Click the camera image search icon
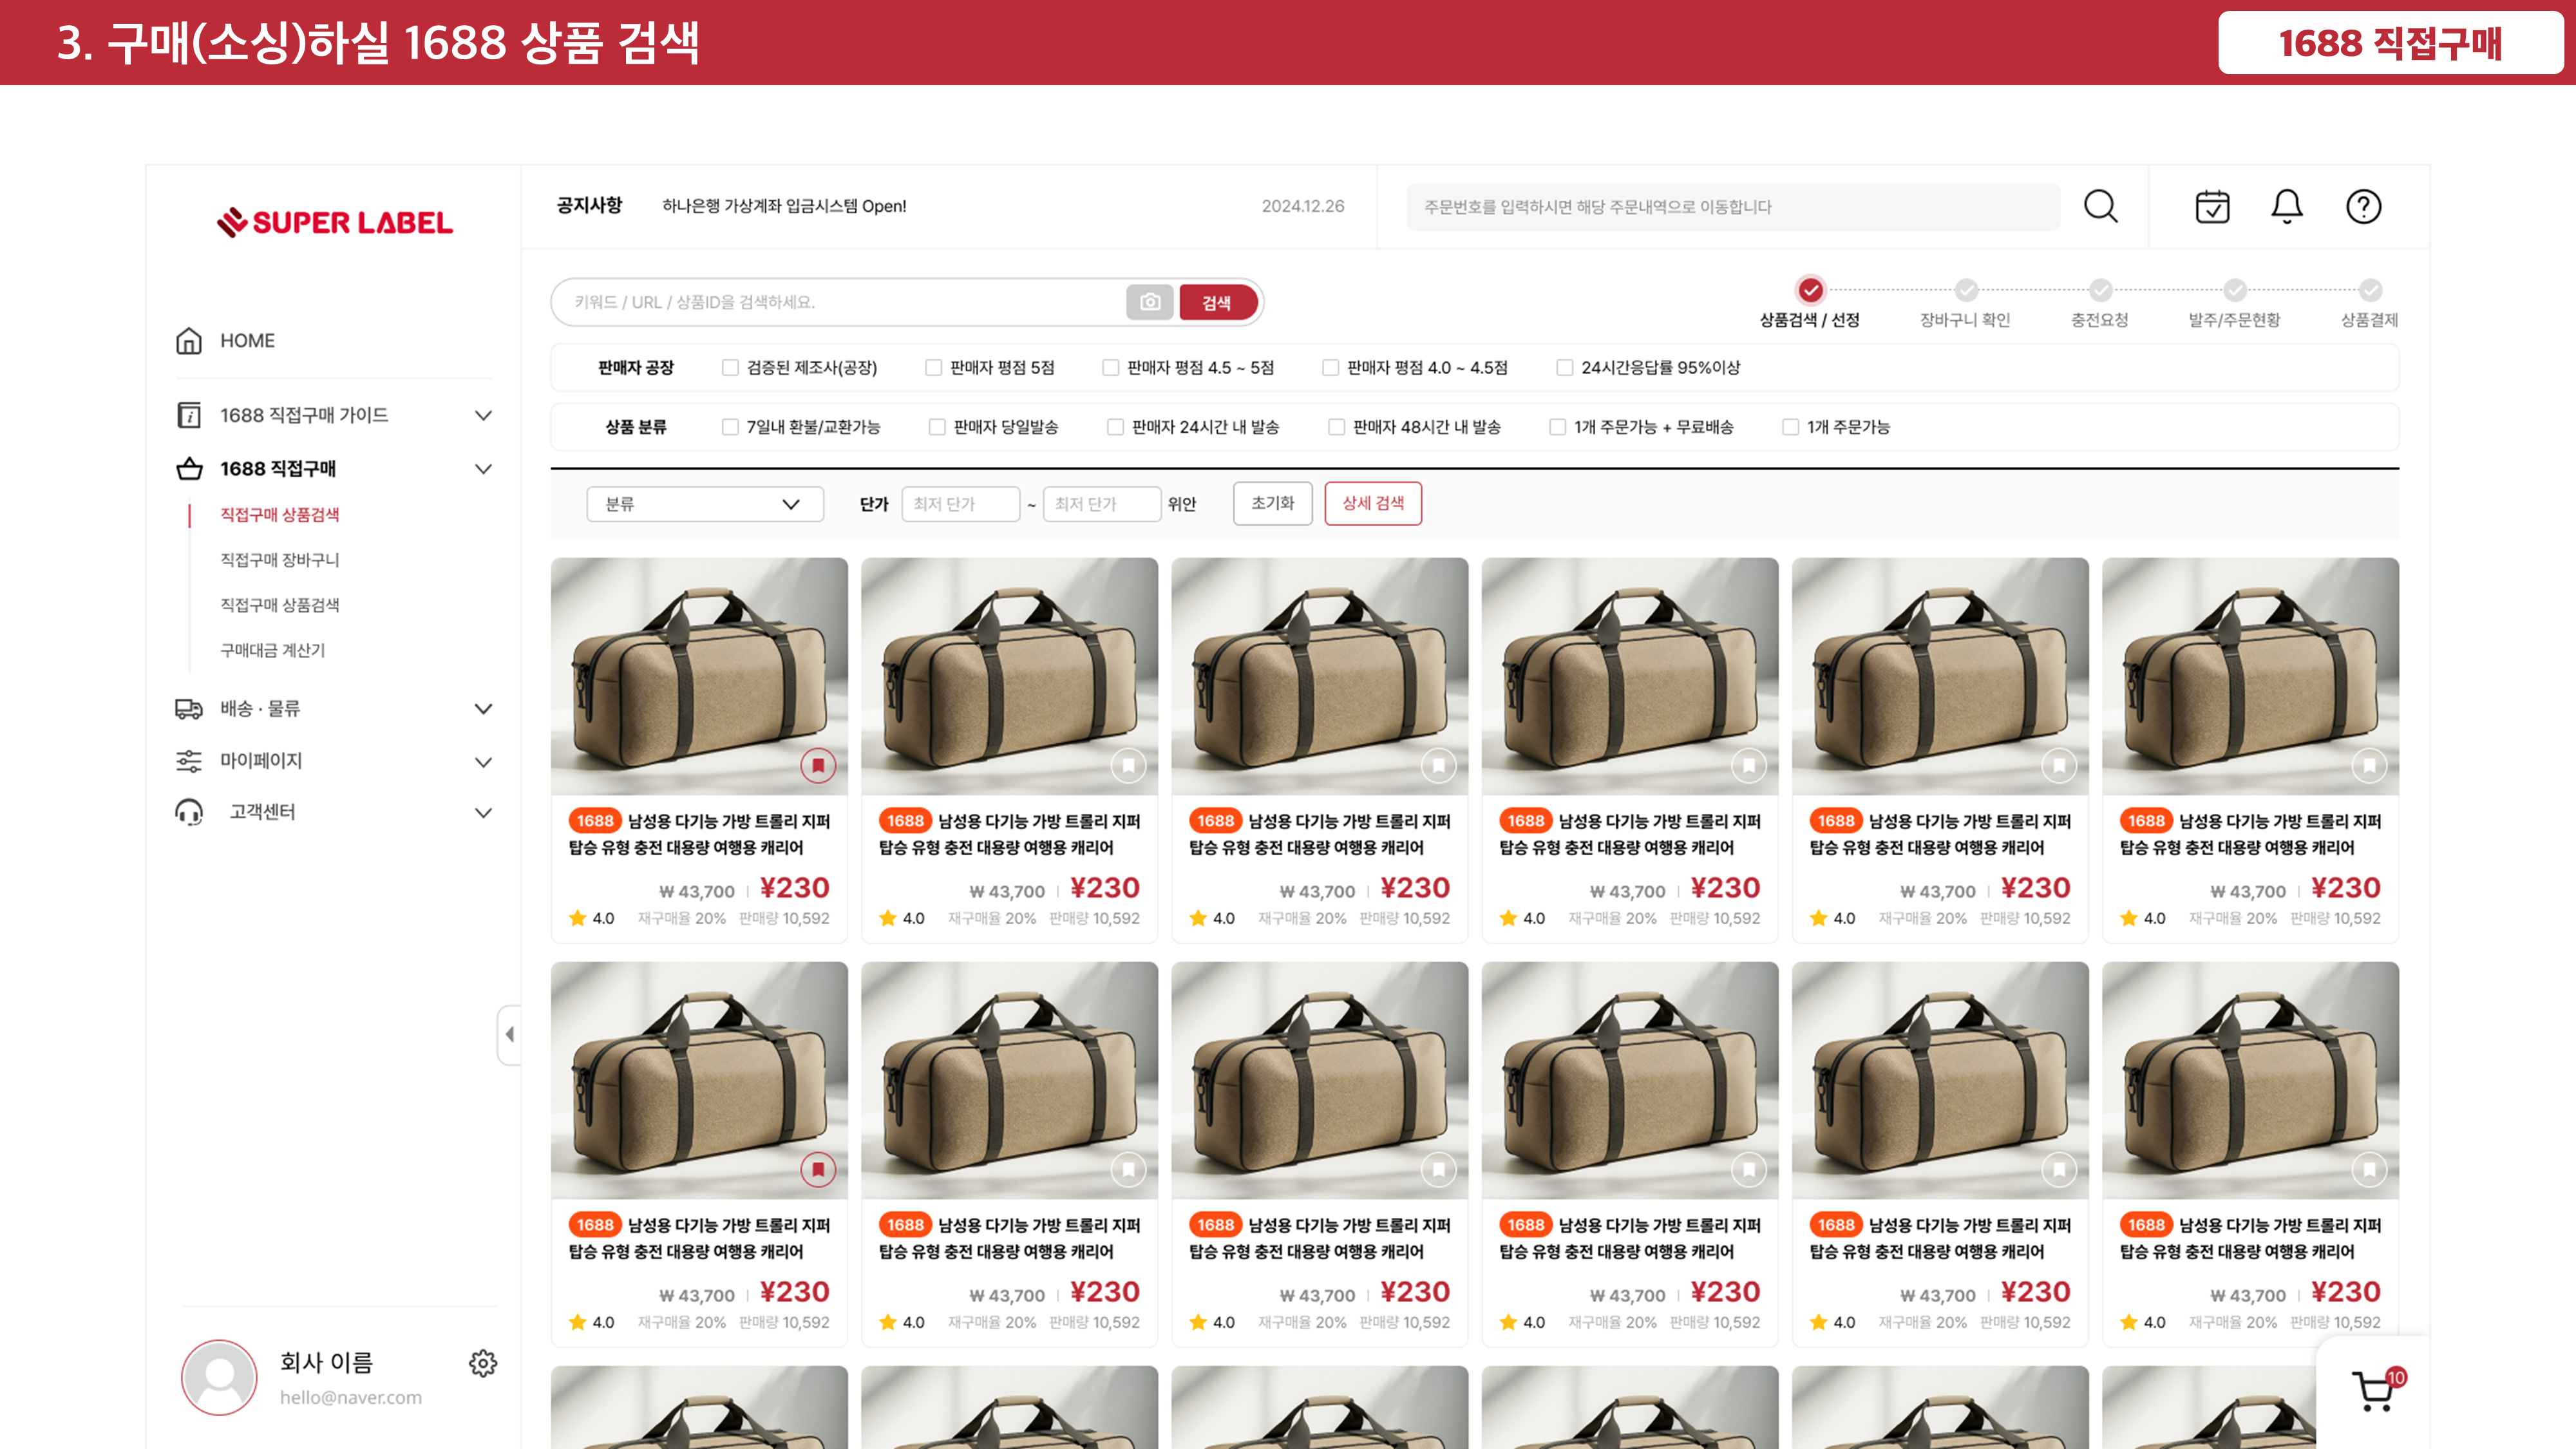 1150,302
